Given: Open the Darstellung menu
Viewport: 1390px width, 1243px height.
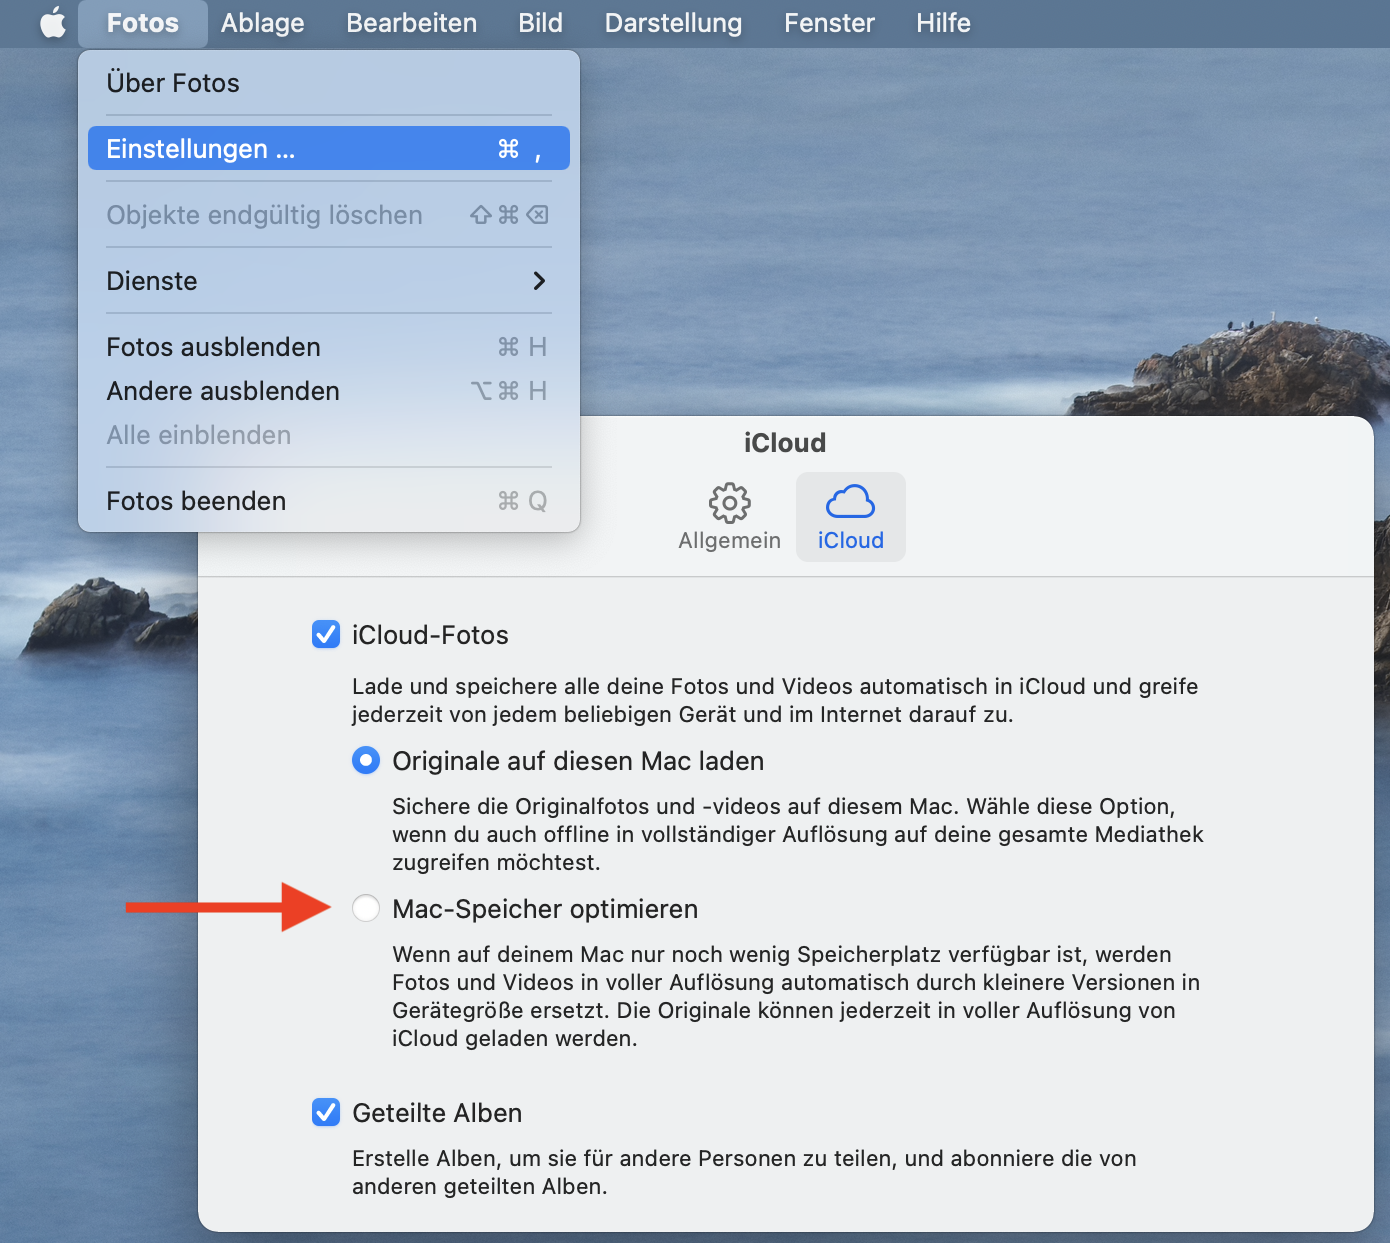Looking at the screenshot, I should tap(673, 23).
